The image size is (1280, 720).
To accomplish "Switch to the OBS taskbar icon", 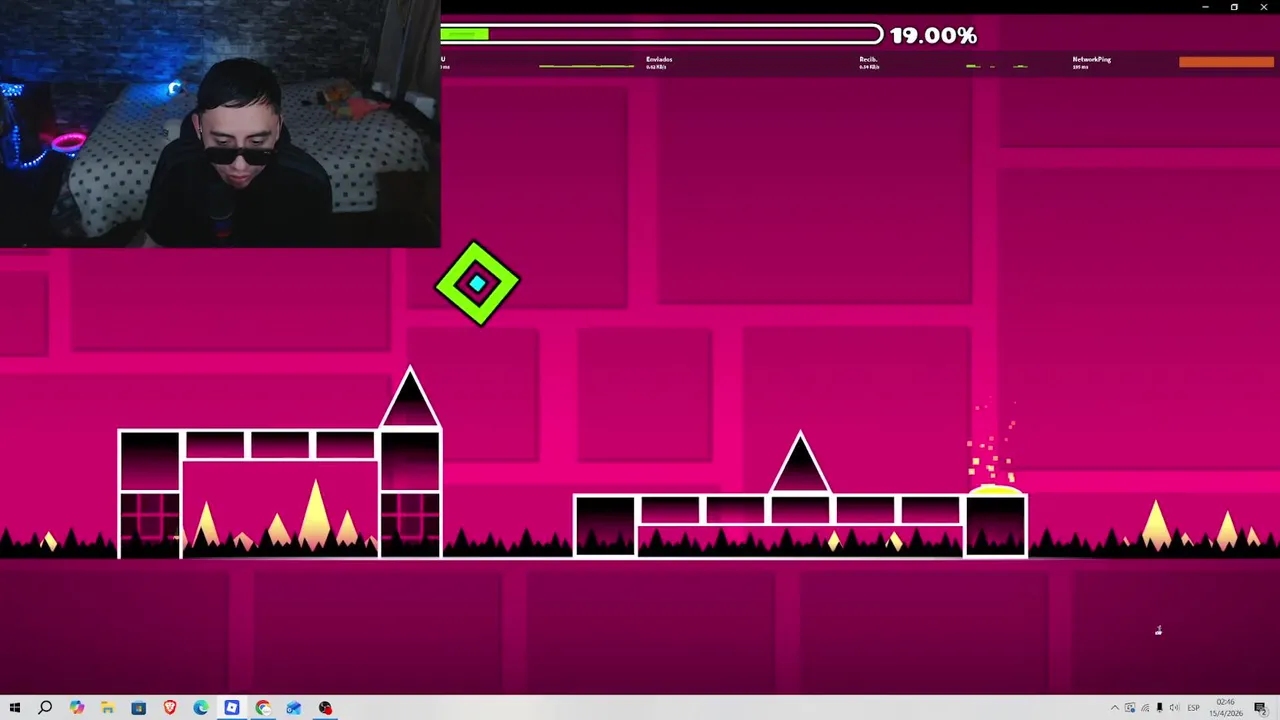I will tap(325, 708).
